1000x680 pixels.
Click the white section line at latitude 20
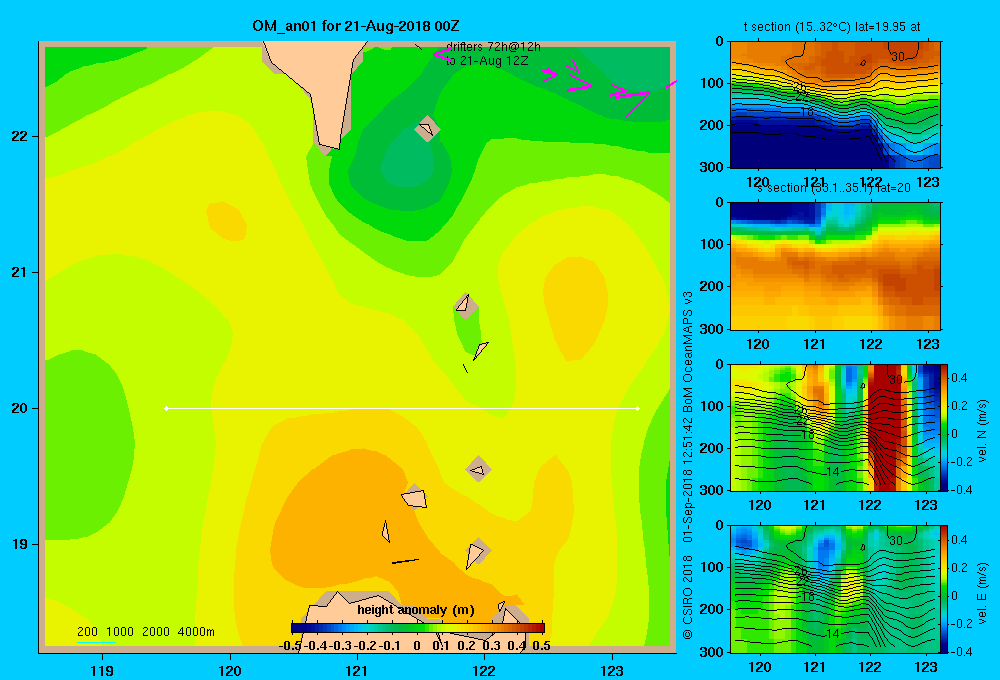[402, 408]
